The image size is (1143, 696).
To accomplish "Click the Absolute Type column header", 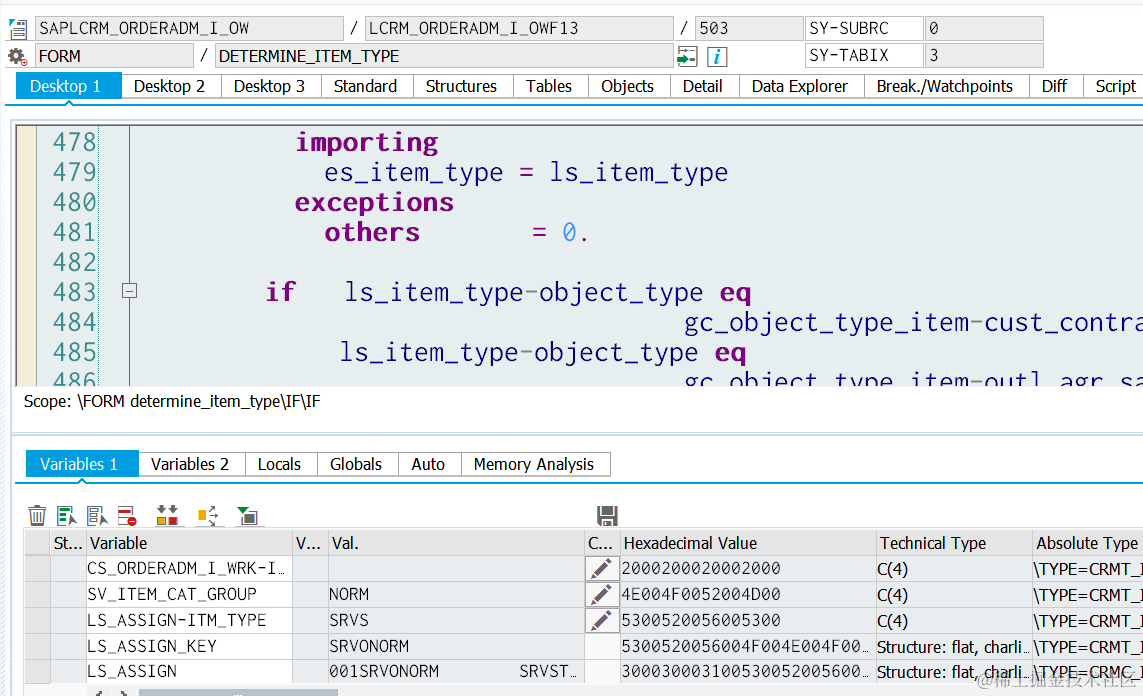I will [x=1087, y=543].
